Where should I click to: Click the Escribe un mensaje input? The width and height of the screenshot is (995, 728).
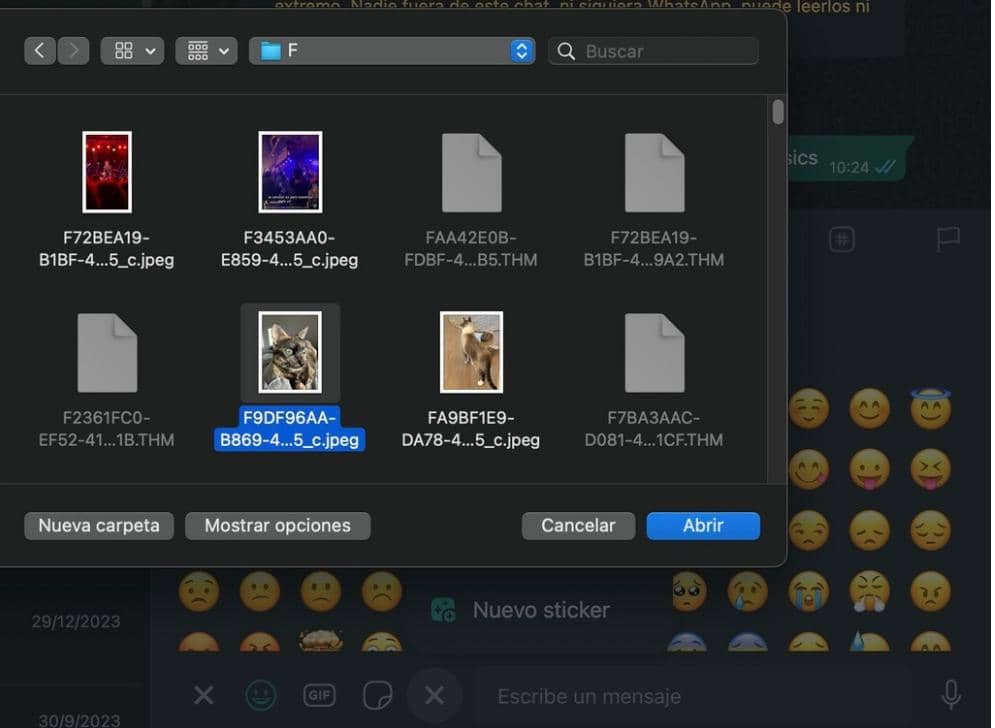(695, 696)
